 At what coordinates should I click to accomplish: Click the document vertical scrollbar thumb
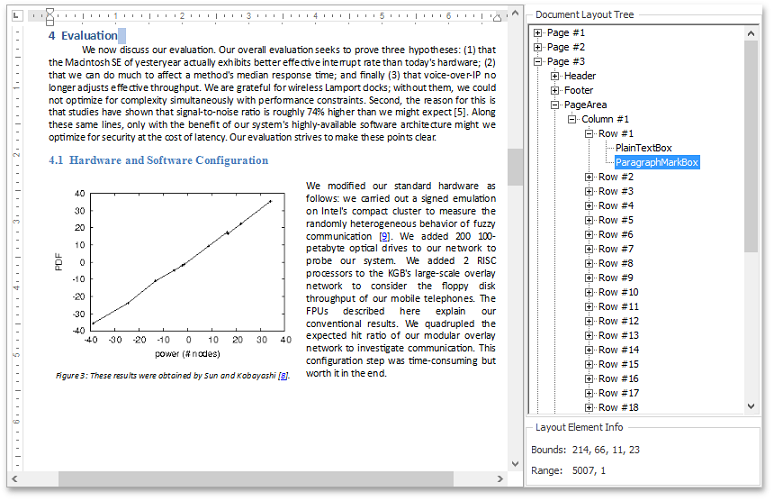pos(515,167)
